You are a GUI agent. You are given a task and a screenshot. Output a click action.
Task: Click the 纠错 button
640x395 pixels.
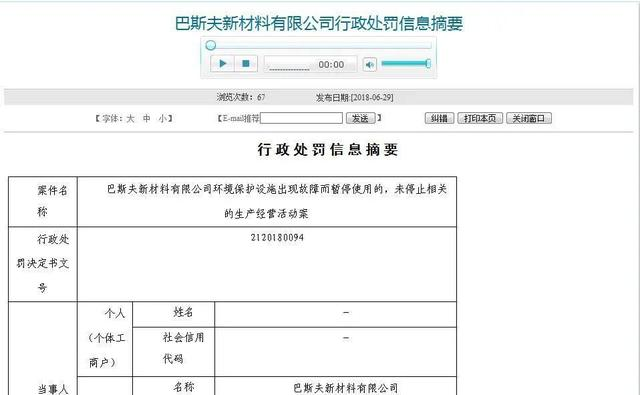coord(439,118)
